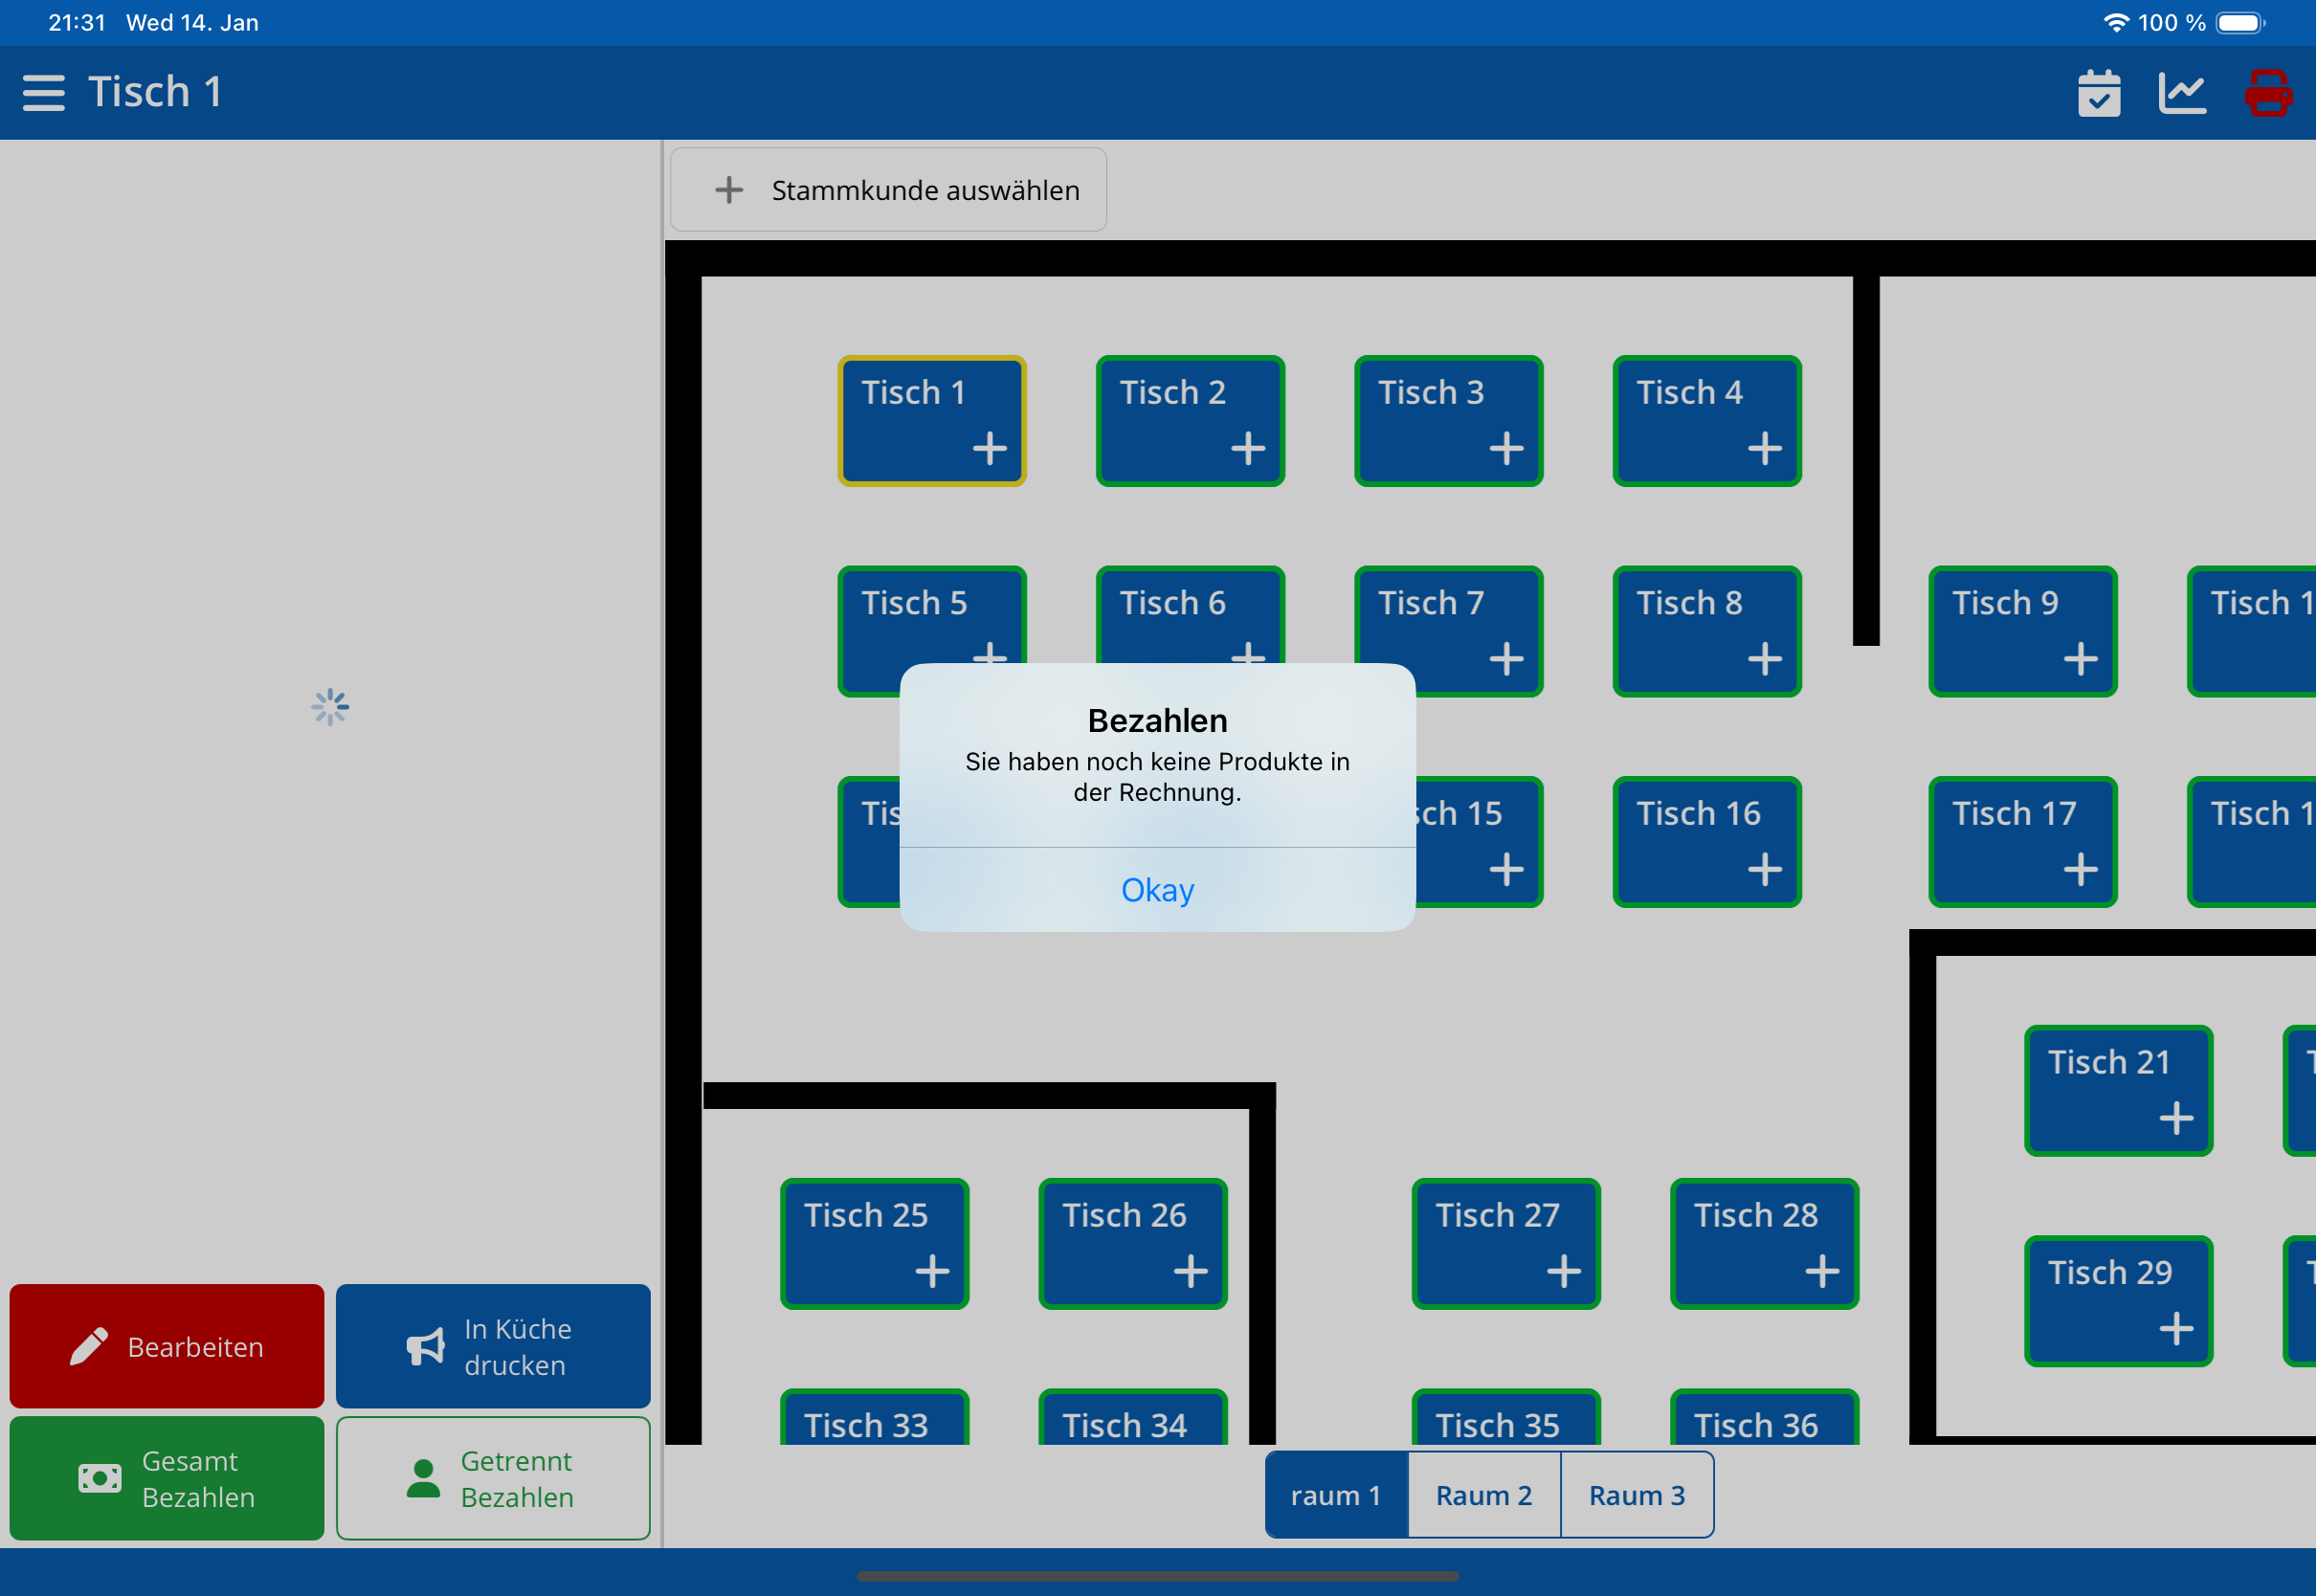Tap the plus icon on Tisch 8

1765,659
